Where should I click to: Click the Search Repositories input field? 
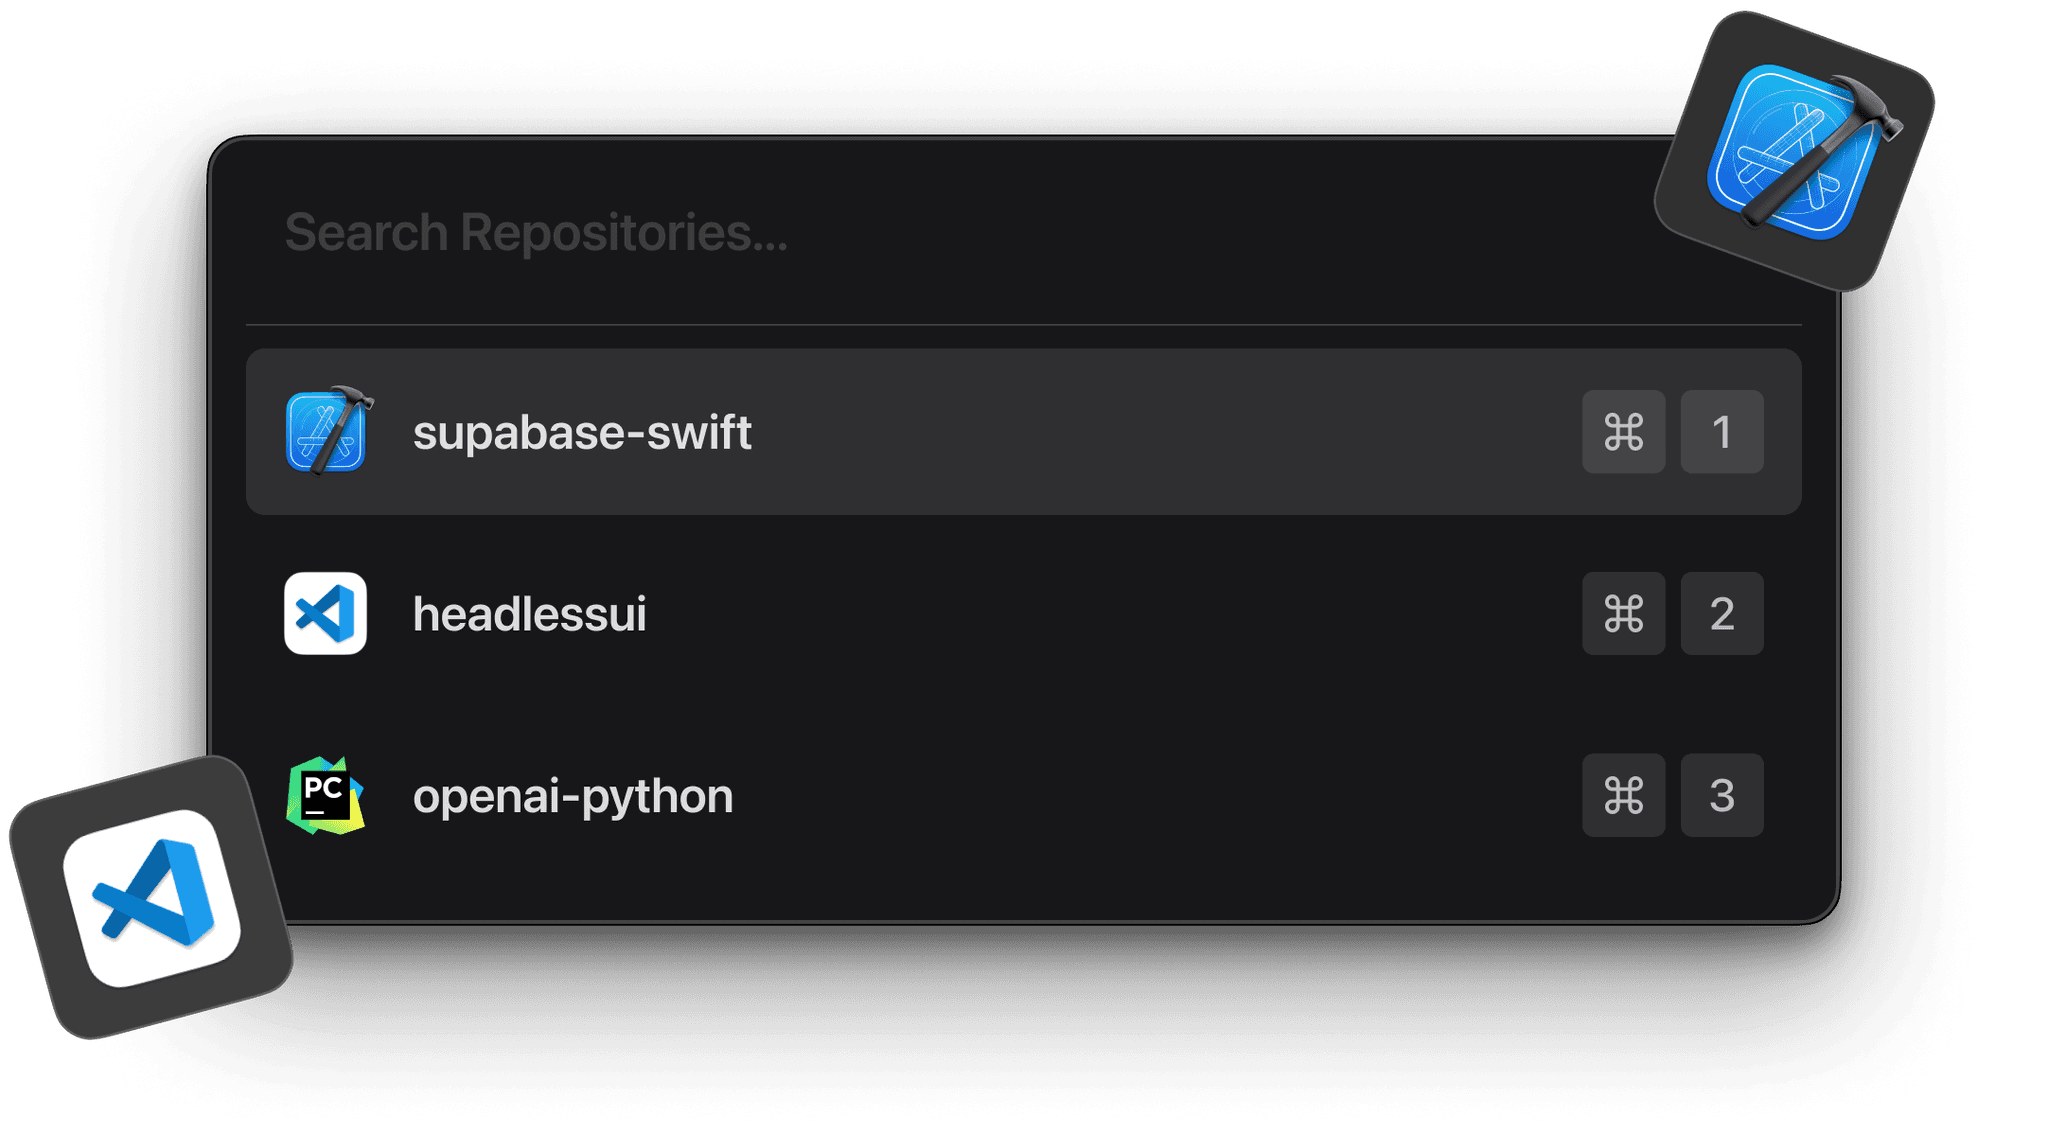click(x=900, y=233)
